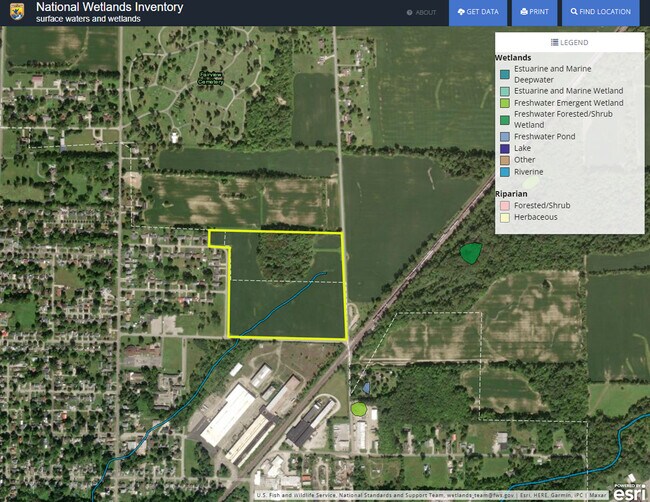Viewport: 650px width, 502px height.
Task: Click the Freshwater Pond legend swatch
Action: point(505,136)
